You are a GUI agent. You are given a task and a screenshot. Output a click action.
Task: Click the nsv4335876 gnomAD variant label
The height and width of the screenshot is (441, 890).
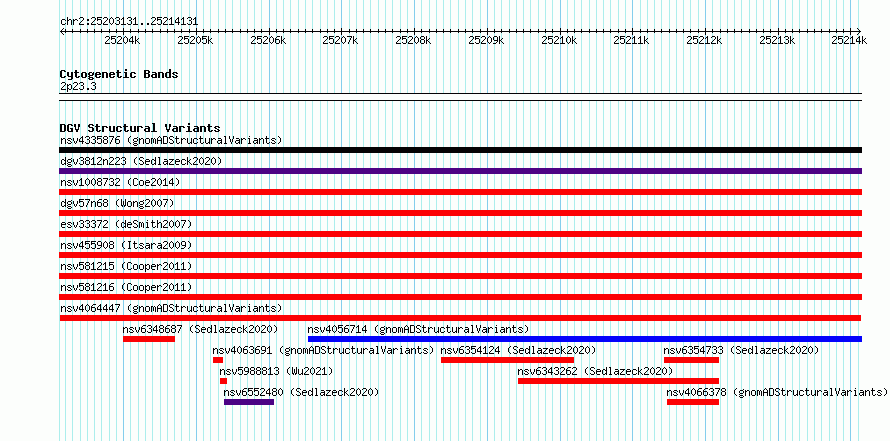[x=171, y=140]
